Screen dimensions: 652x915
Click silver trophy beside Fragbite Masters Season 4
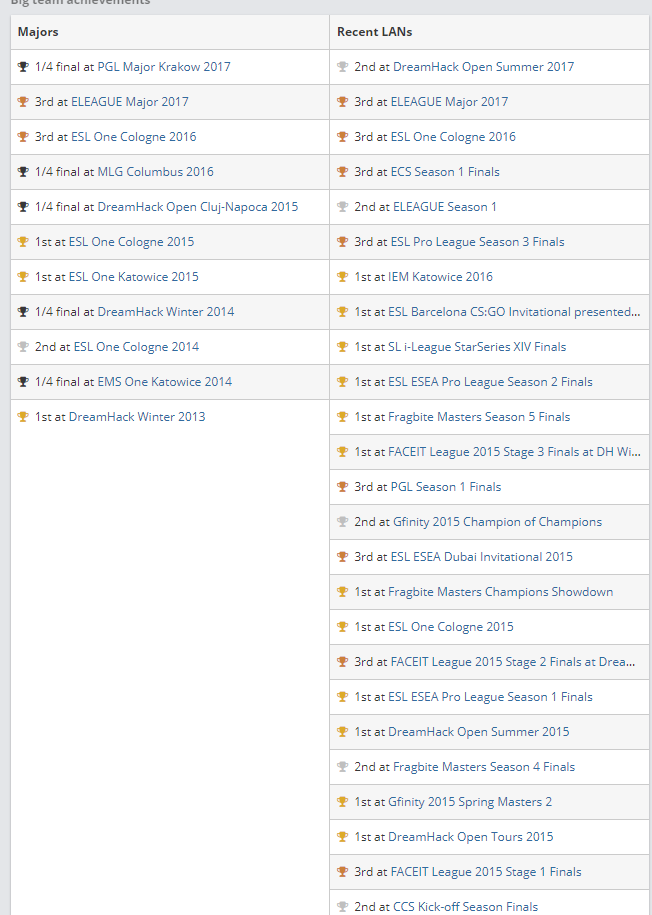point(343,767)
